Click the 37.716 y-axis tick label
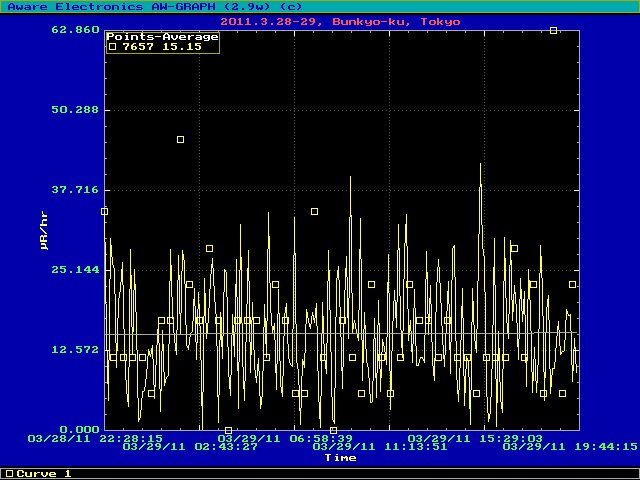The width and height of the screenshot is (640, 480). pos(75,189)
